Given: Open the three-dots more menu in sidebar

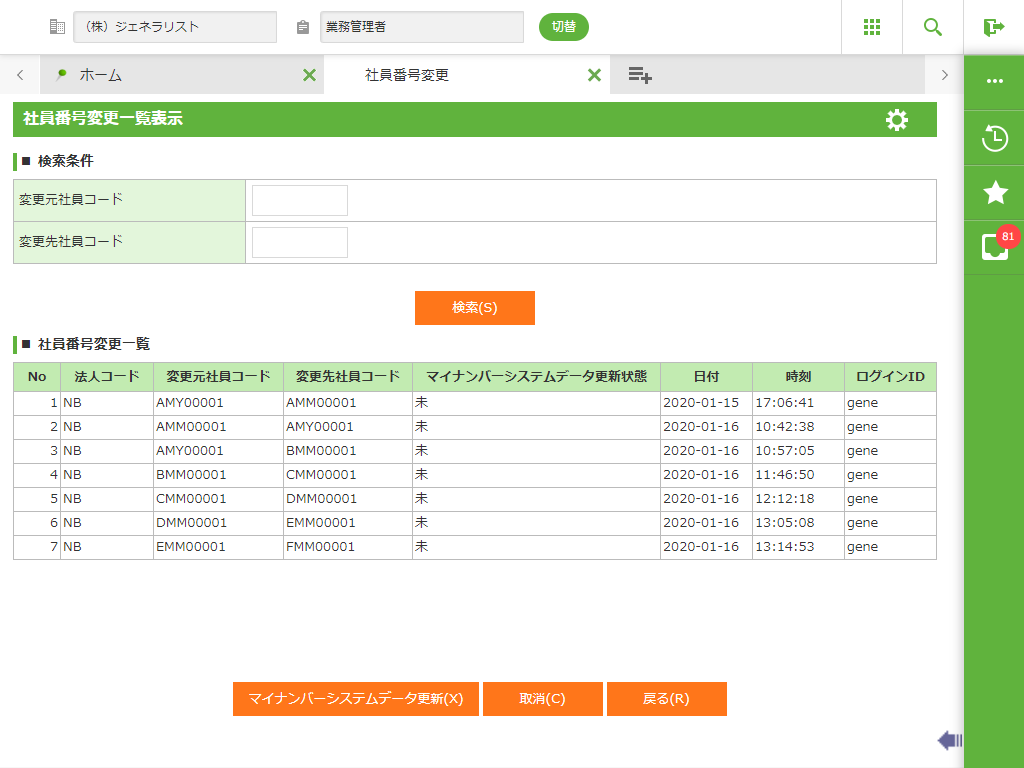Looking at the screenshot, I should pyautogui.click(x=994, y=82).
